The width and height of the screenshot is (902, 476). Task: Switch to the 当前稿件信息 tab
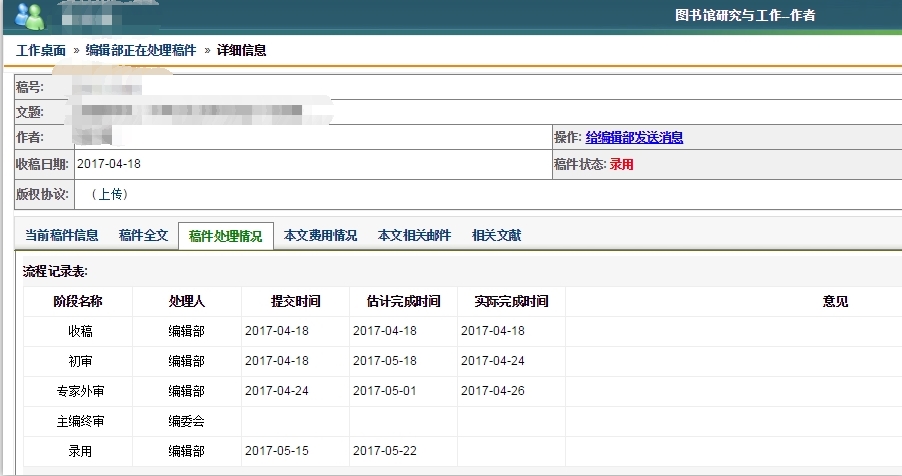(62, 236)
